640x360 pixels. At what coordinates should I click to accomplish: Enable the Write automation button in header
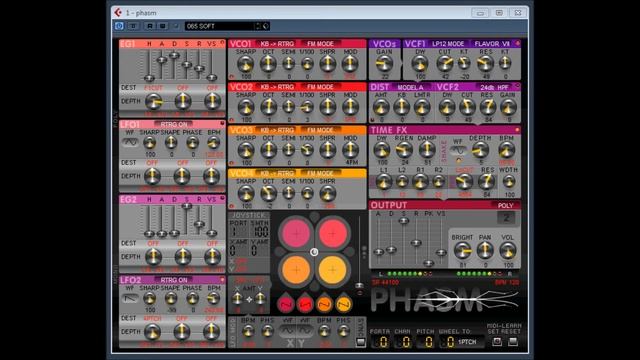tap(162, 26)
